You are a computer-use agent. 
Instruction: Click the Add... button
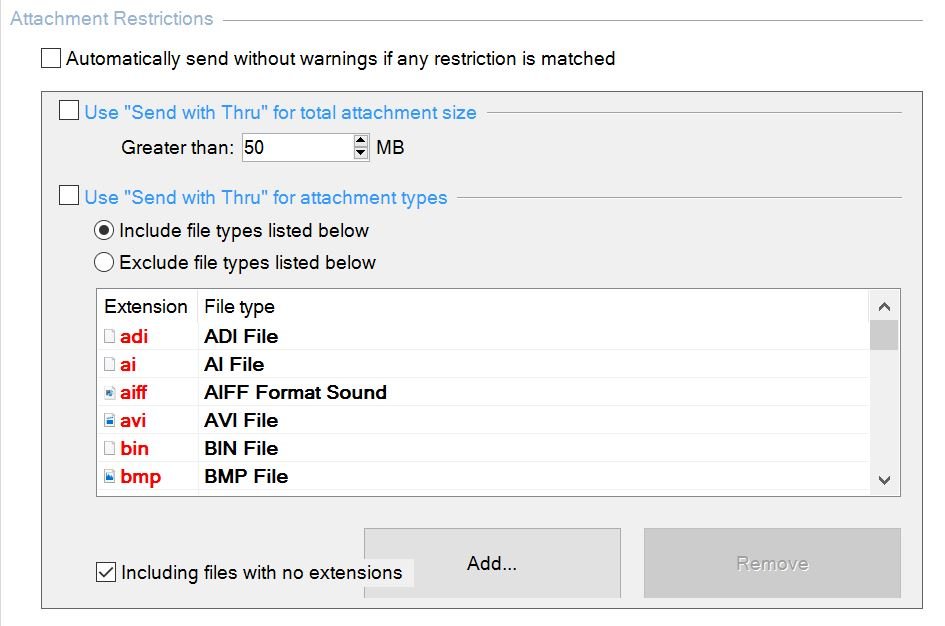(492, 563)
